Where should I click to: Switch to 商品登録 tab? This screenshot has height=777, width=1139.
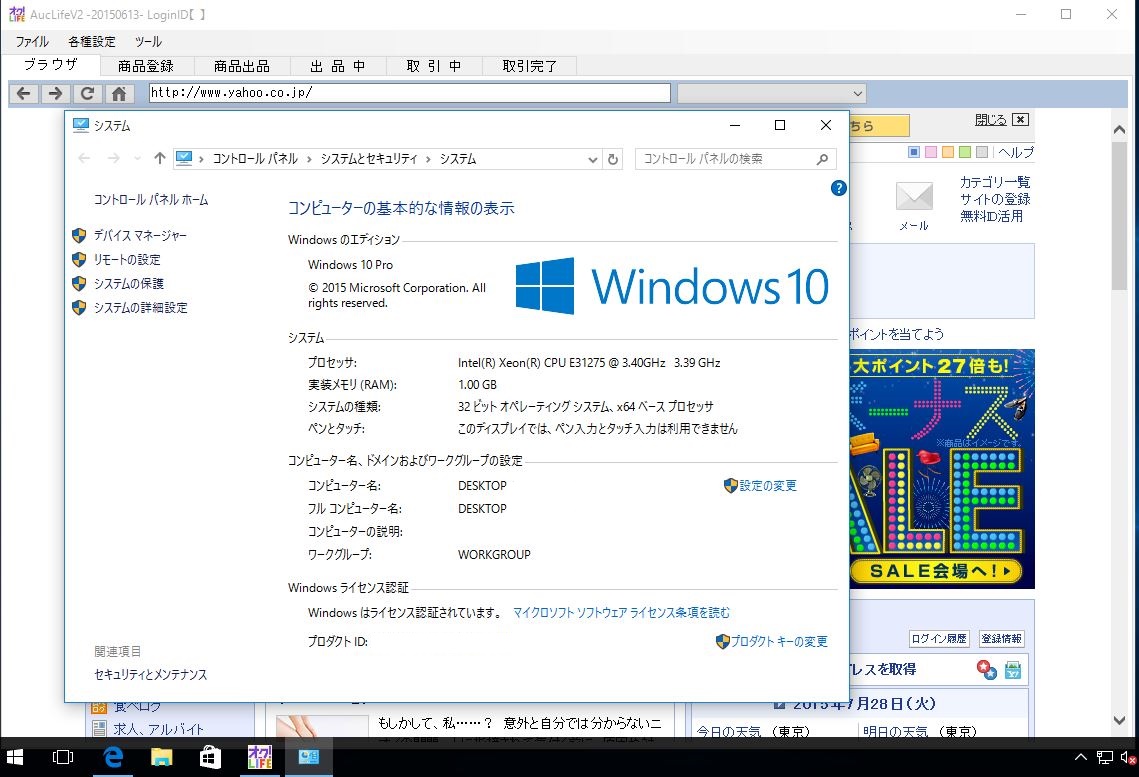click(x=146, y=66)
